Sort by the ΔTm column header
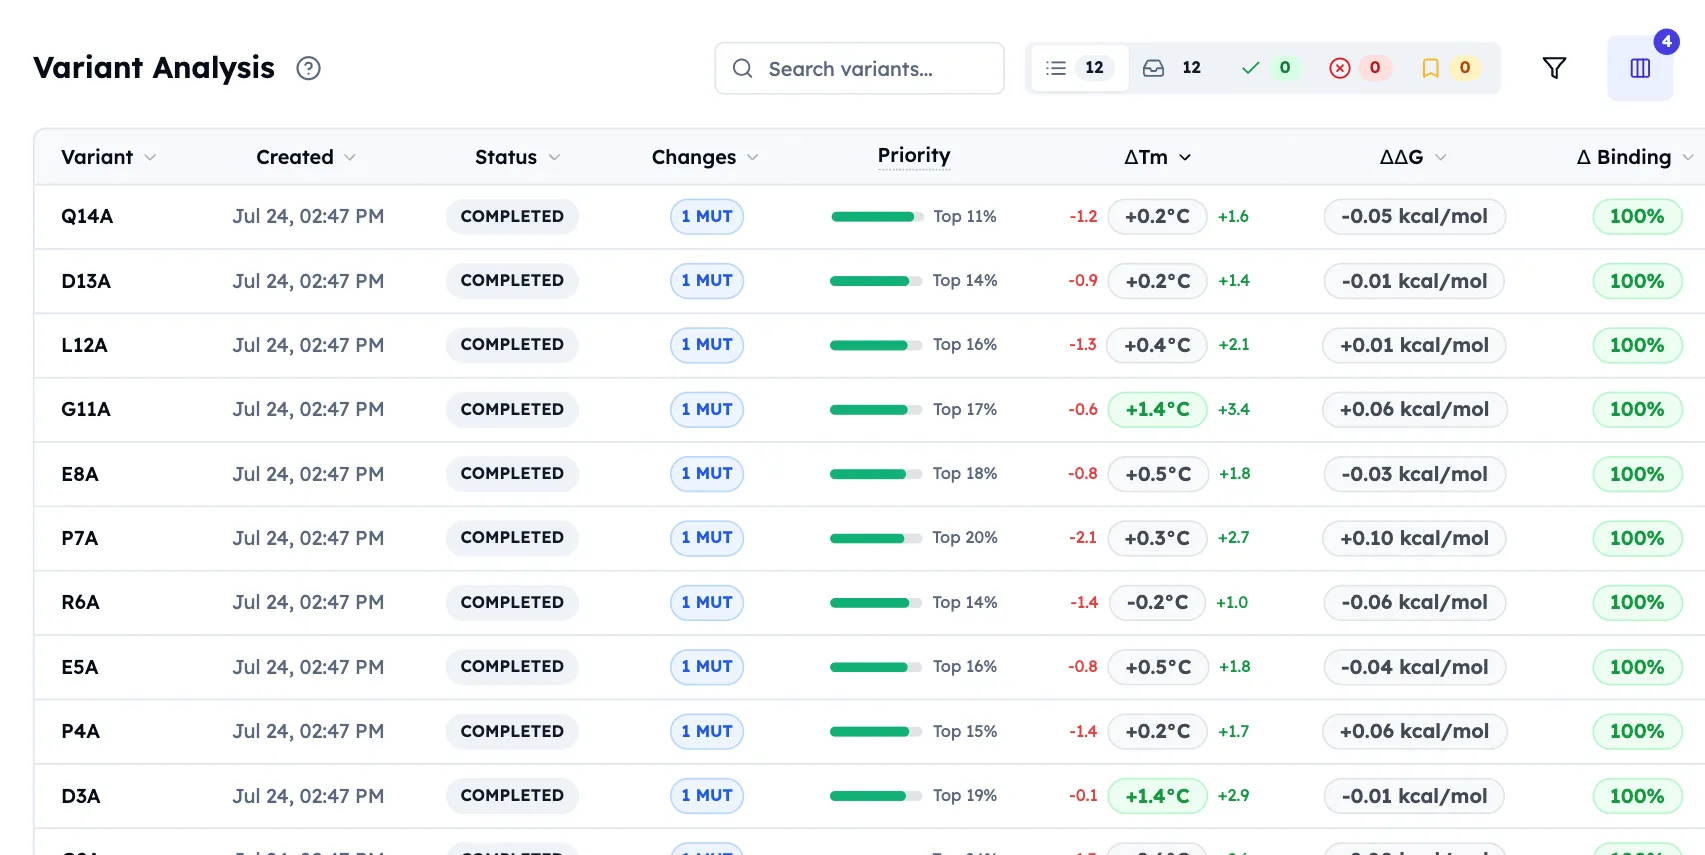 1157,157
